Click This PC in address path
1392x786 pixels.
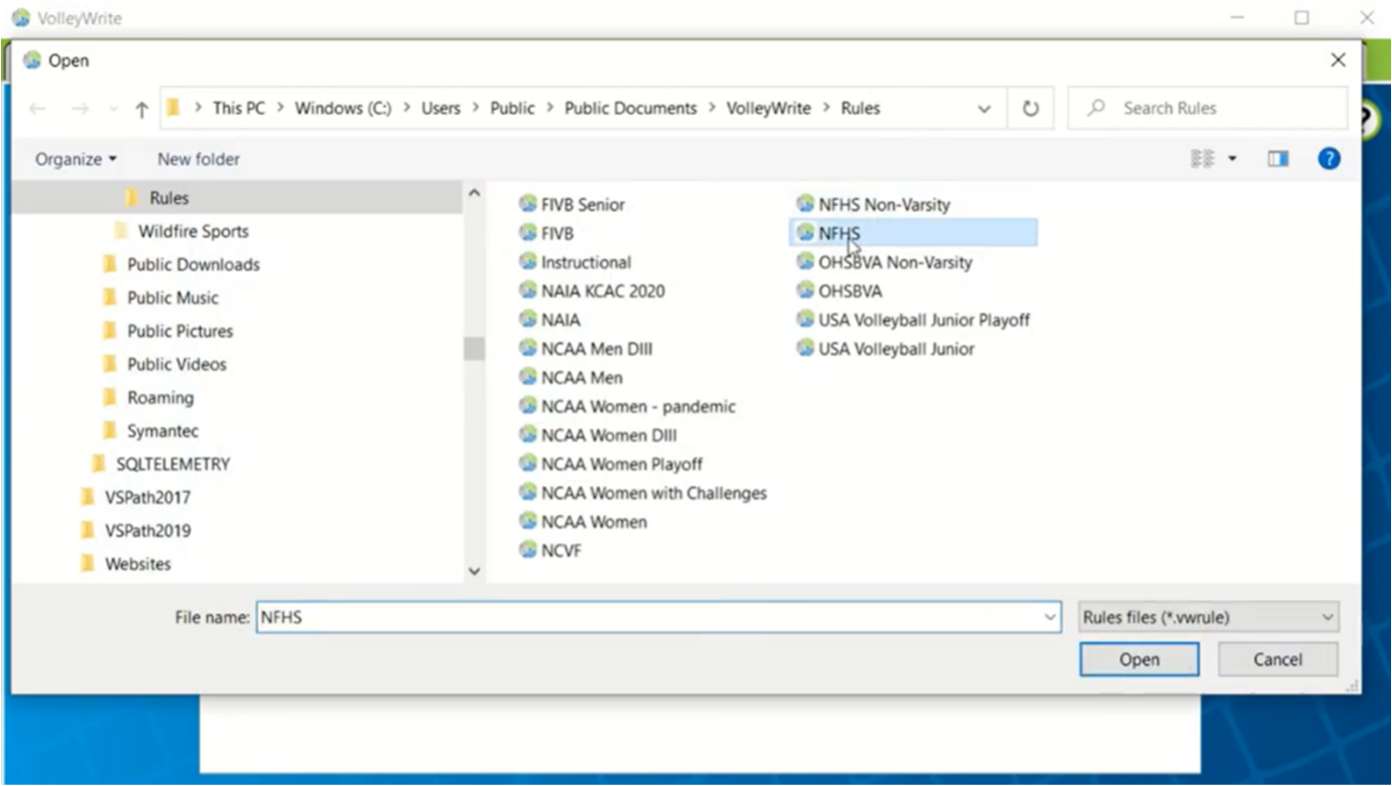coord(239,109)
